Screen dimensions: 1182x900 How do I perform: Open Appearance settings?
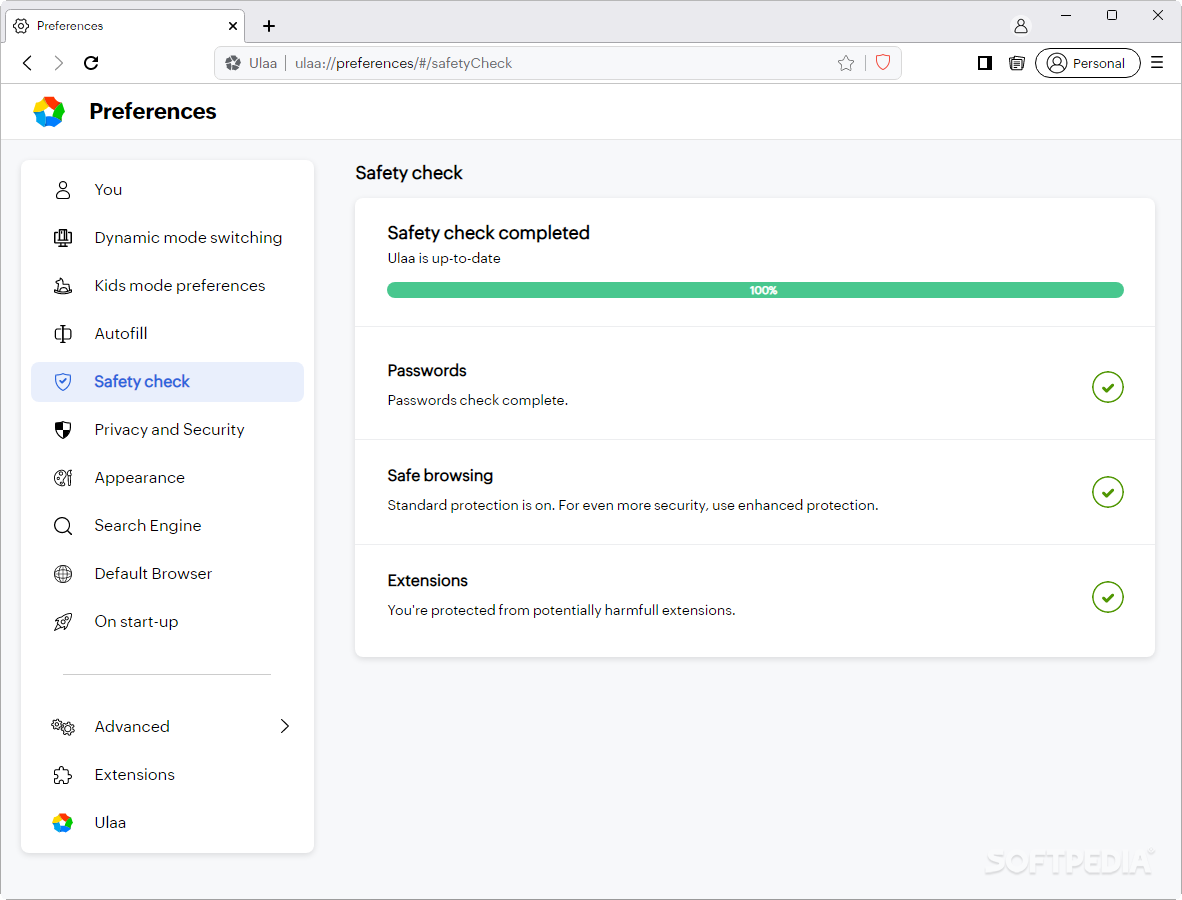point(167,478)
